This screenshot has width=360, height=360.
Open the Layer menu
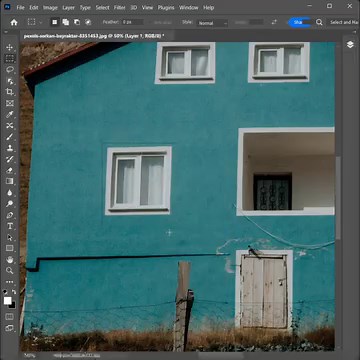pyautogui.click(x=69, y=7)
